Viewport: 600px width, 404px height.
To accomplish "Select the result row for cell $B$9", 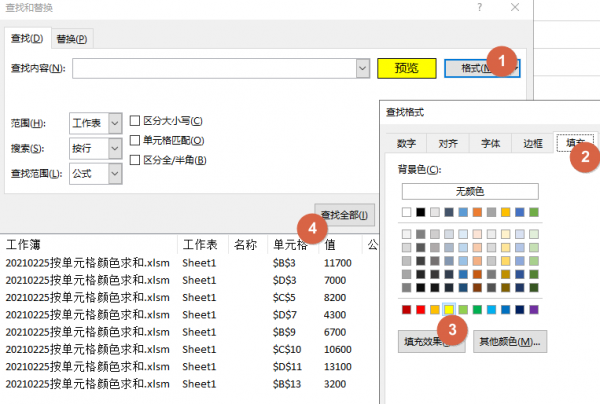I will pyautogui.click(x=189, y=332).
